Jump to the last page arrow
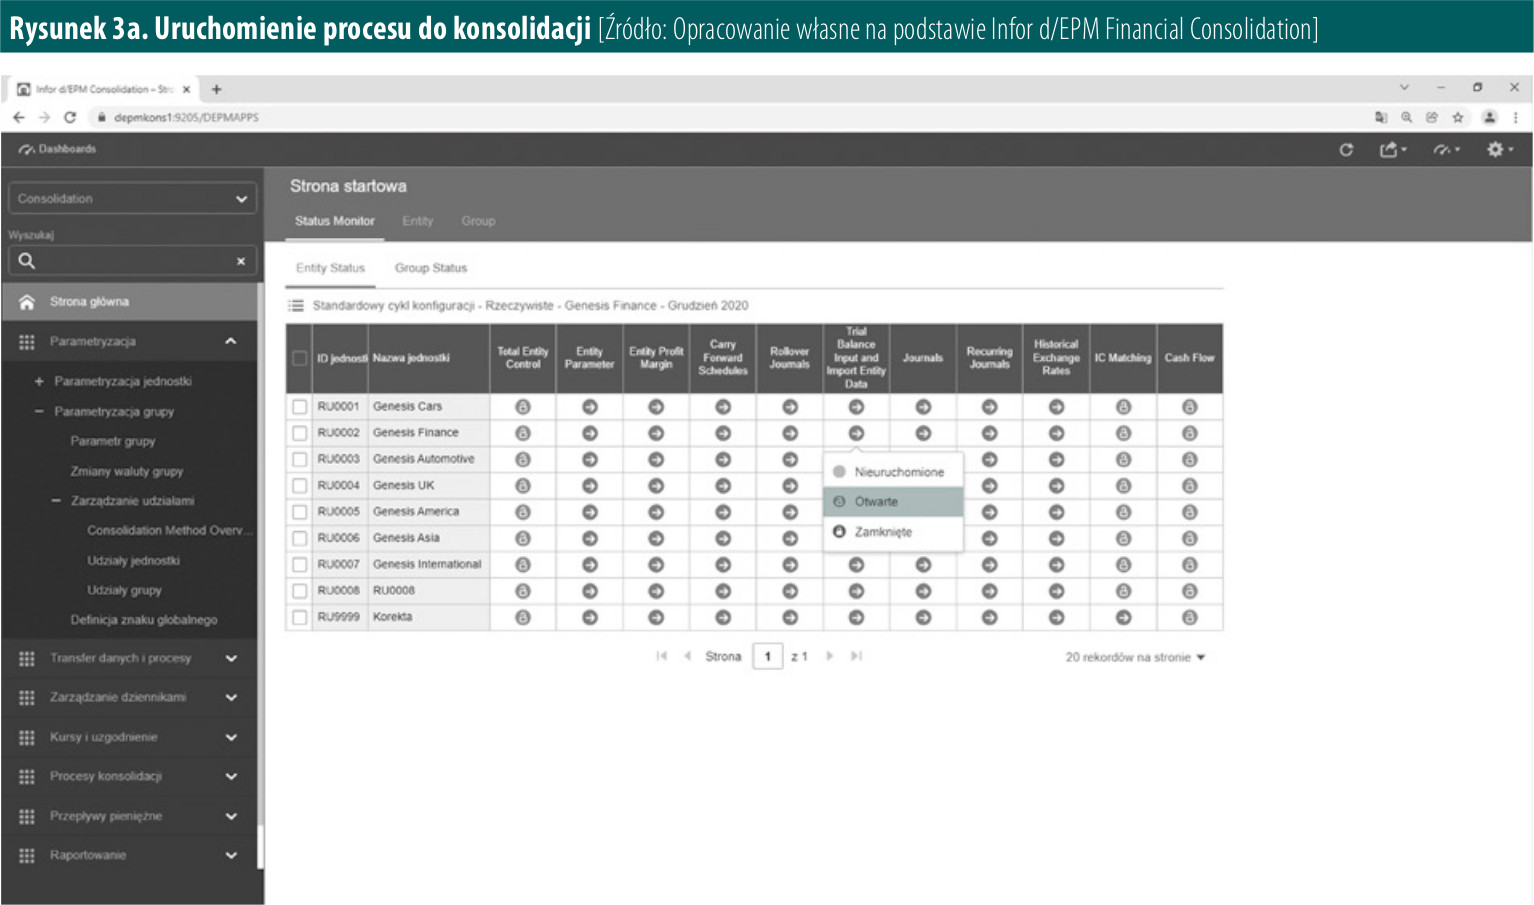Viewport: 1534px width, 905px height. (x=856, y=656)
